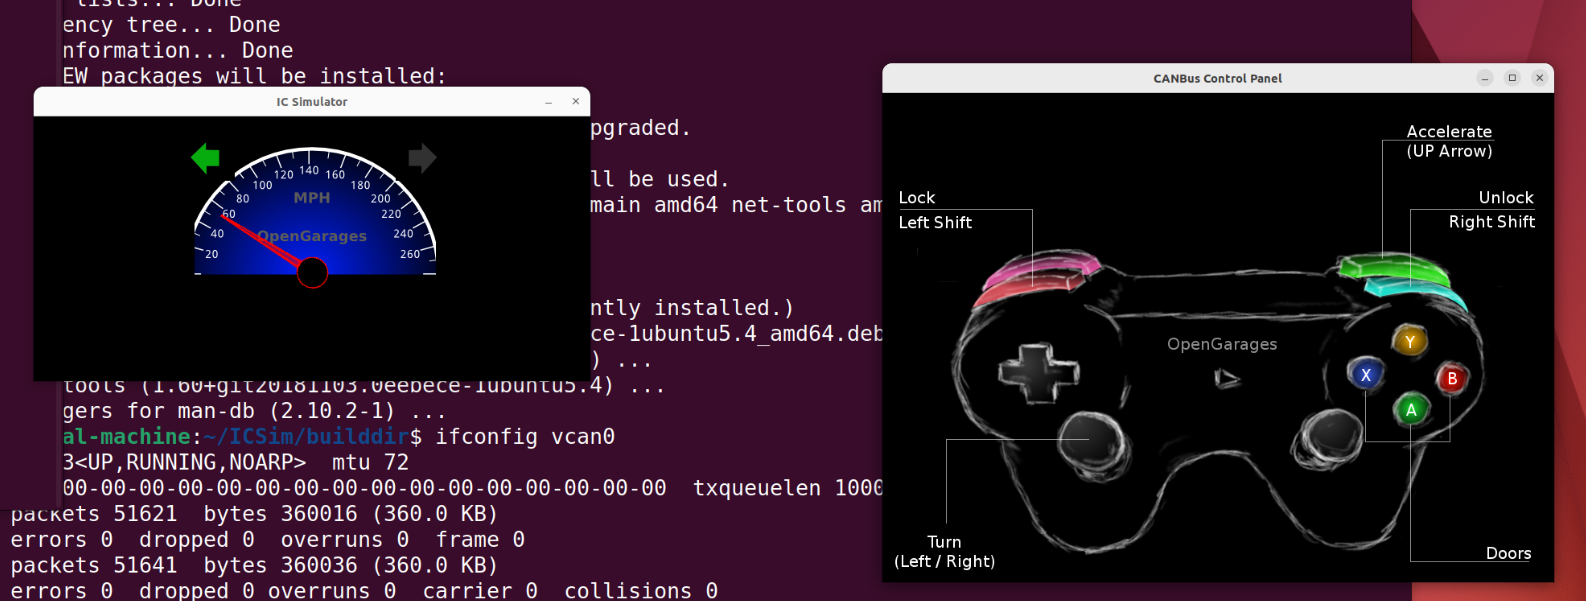Click the Lock label in control panel
The height and width of the screenshot is (601, 1586).
pos(917,198)
